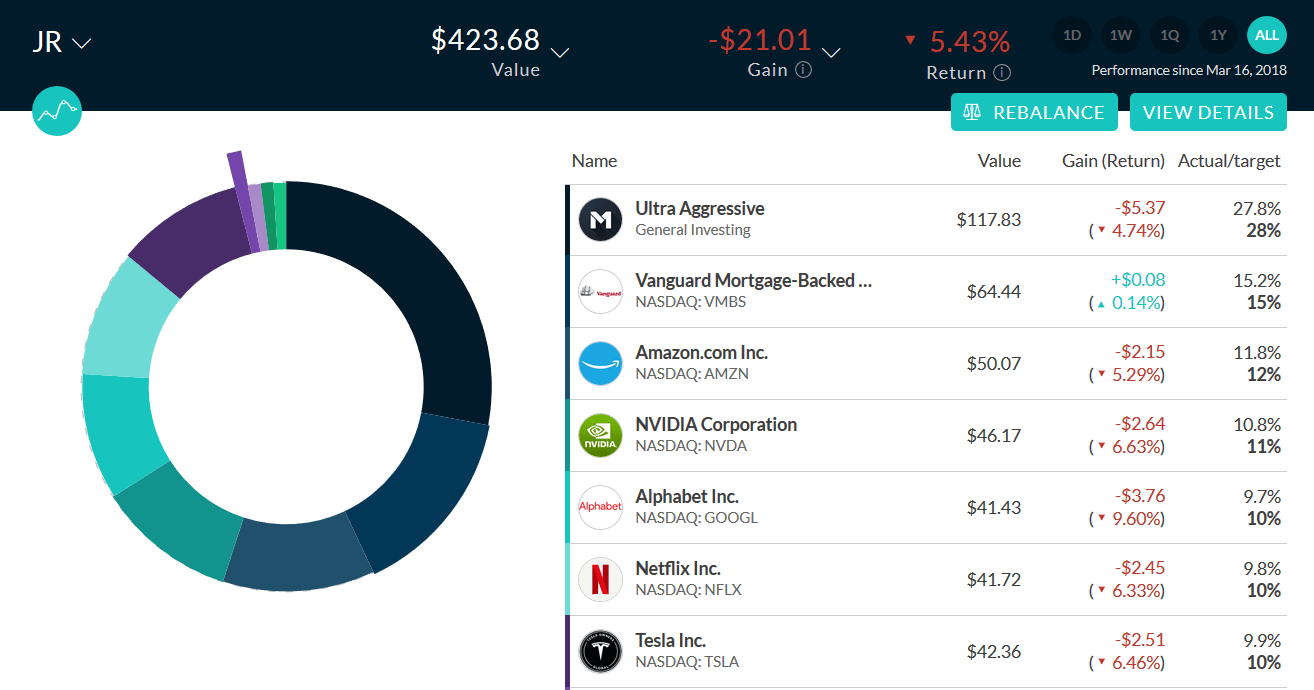Click the Ultra Aggressive portfolio logo

[x=600, y=220]
